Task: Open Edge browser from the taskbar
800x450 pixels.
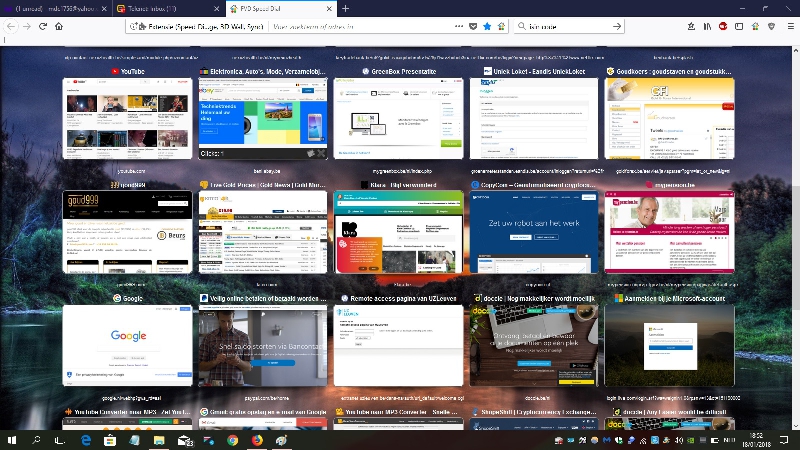Action: 86,439
